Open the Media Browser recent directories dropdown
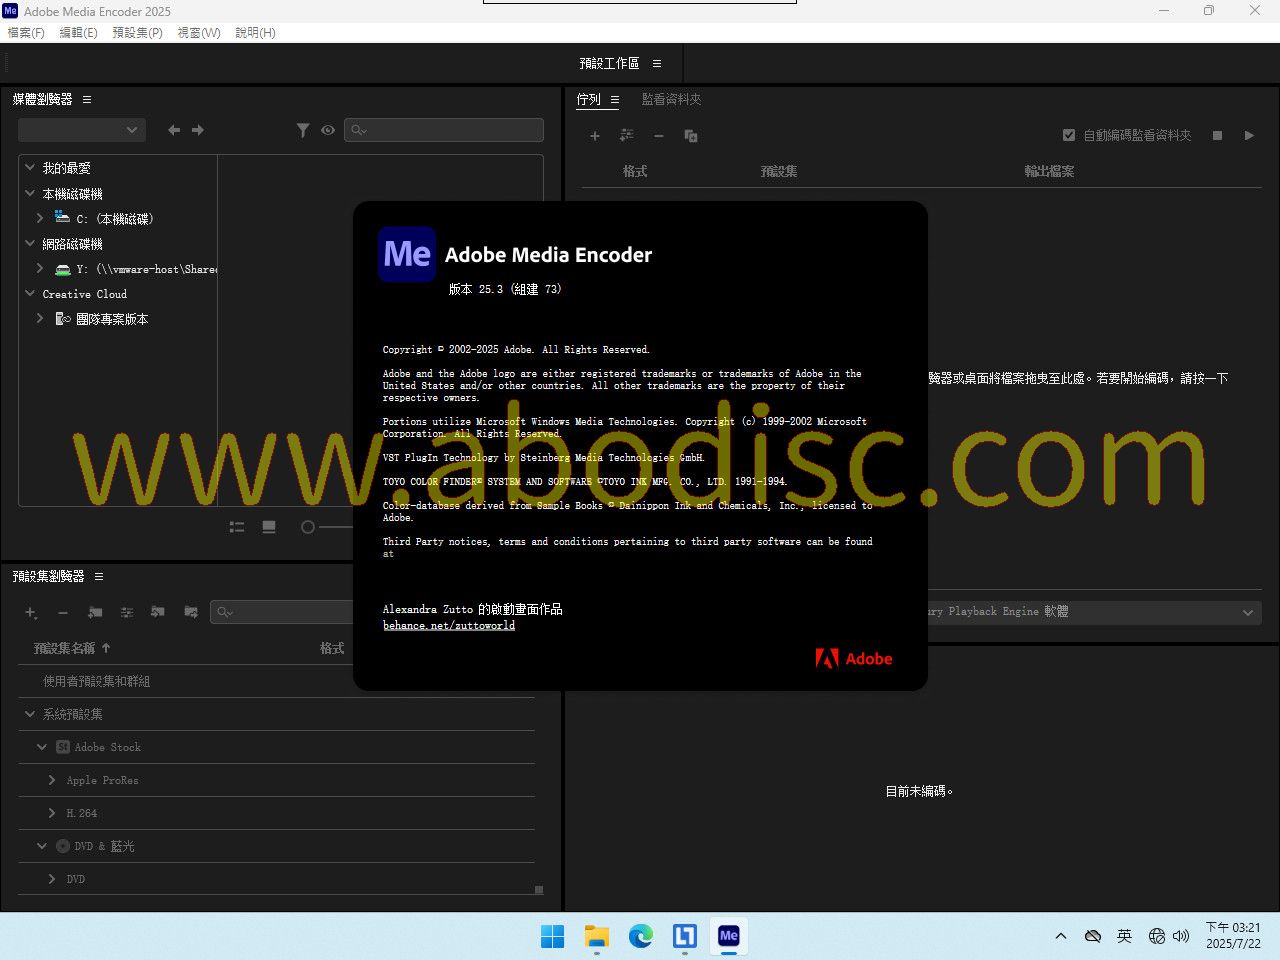Image resolution: width=1280 pixels, height=960 pixels. [x=82, y=130]
